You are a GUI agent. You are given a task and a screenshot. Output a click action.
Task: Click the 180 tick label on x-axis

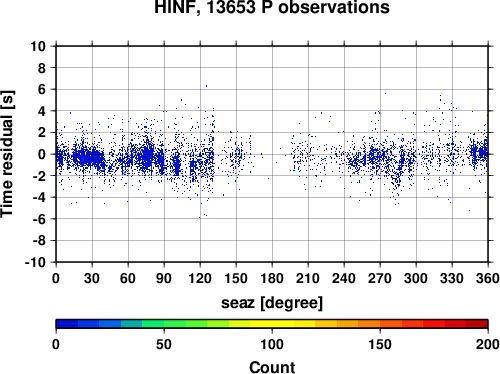(x=272, y=278)
